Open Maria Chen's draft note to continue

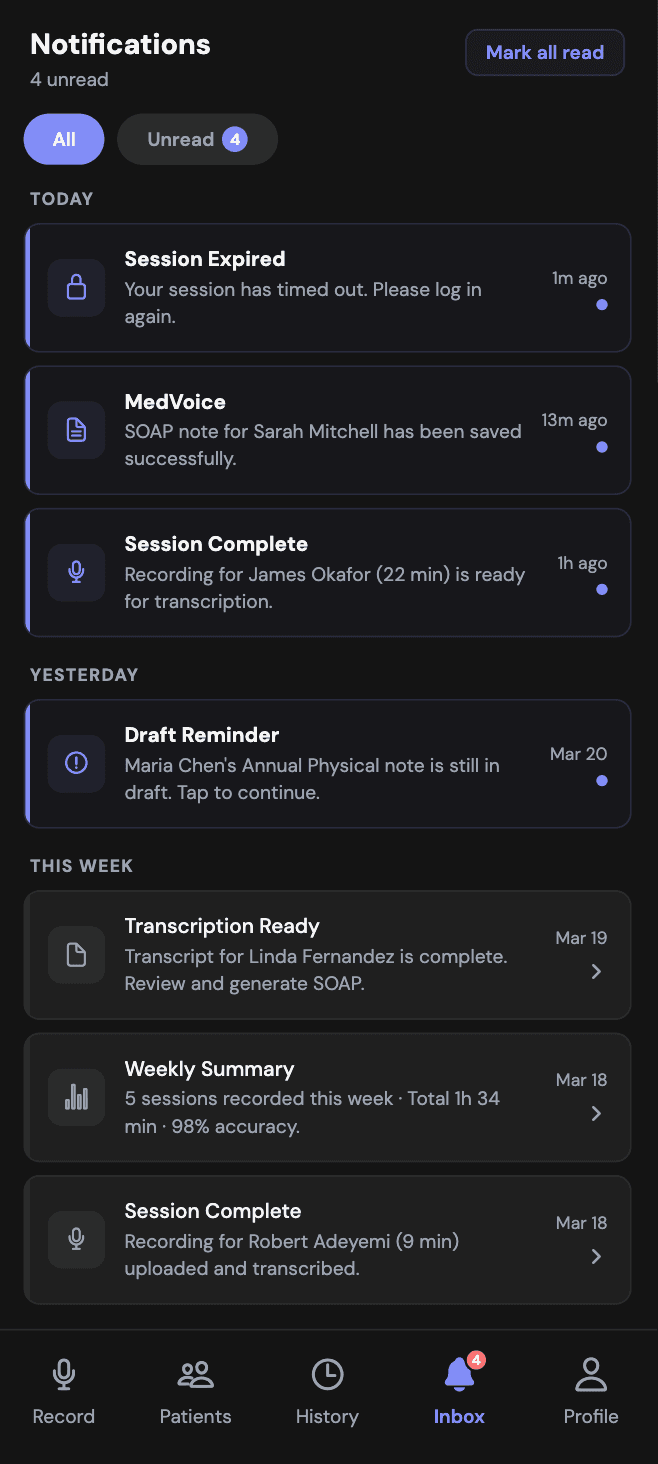click(327, 763)
